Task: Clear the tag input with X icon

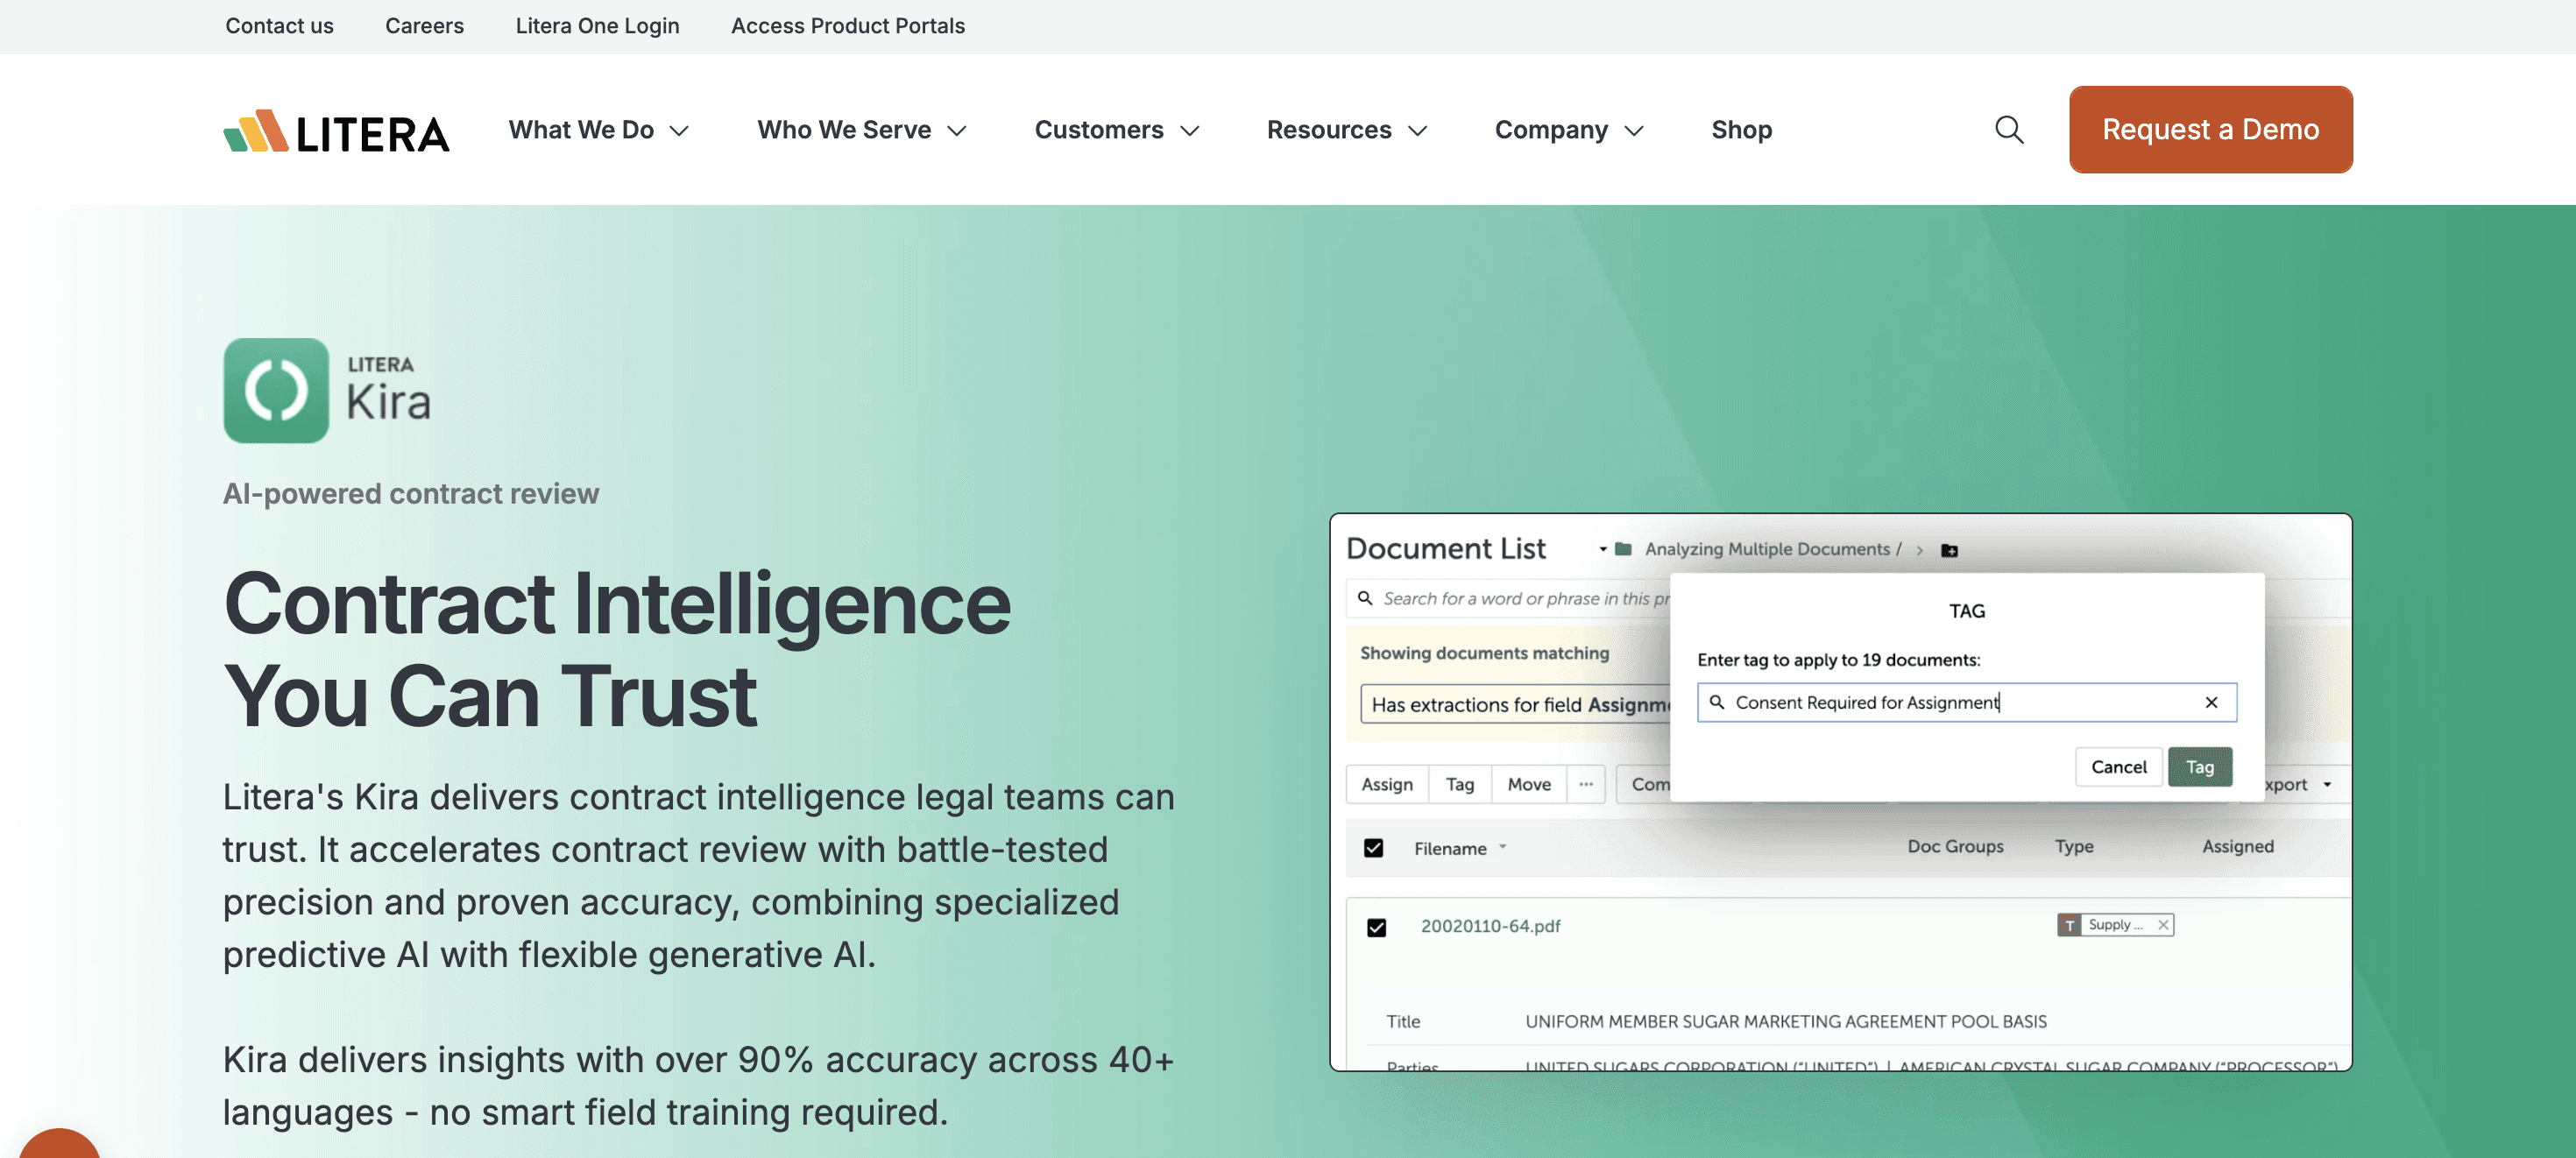Action: [x=2211, y=702]
